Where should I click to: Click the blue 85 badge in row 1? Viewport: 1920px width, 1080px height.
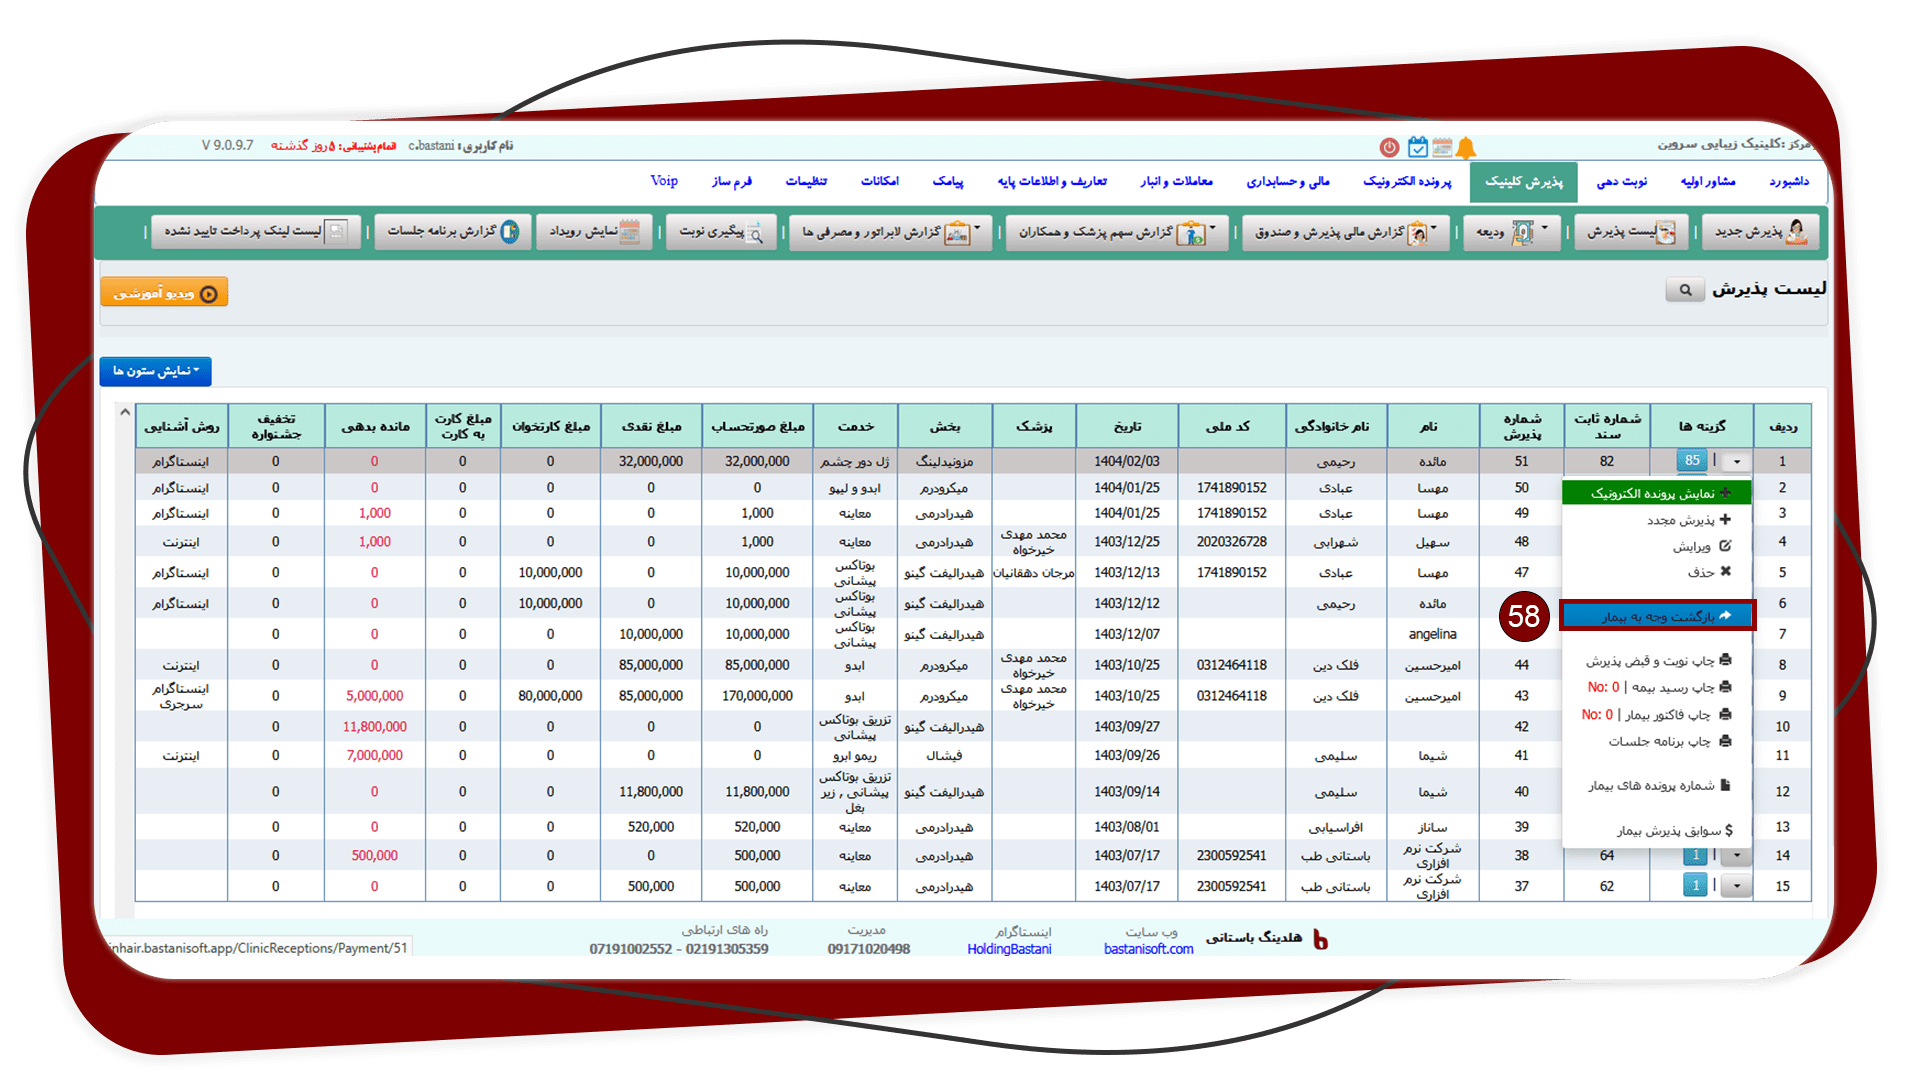click(x=1692, y=461)
